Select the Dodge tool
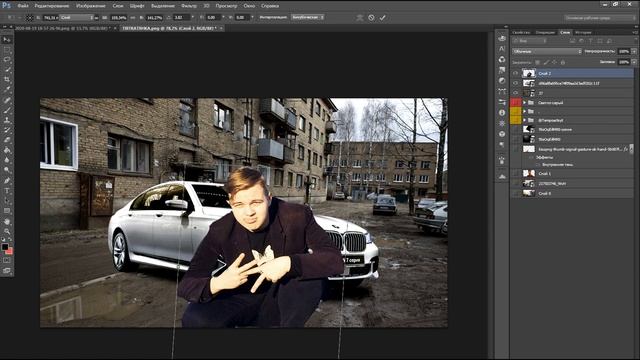Viewport: 640px width, 360px height. coord(7,170)
